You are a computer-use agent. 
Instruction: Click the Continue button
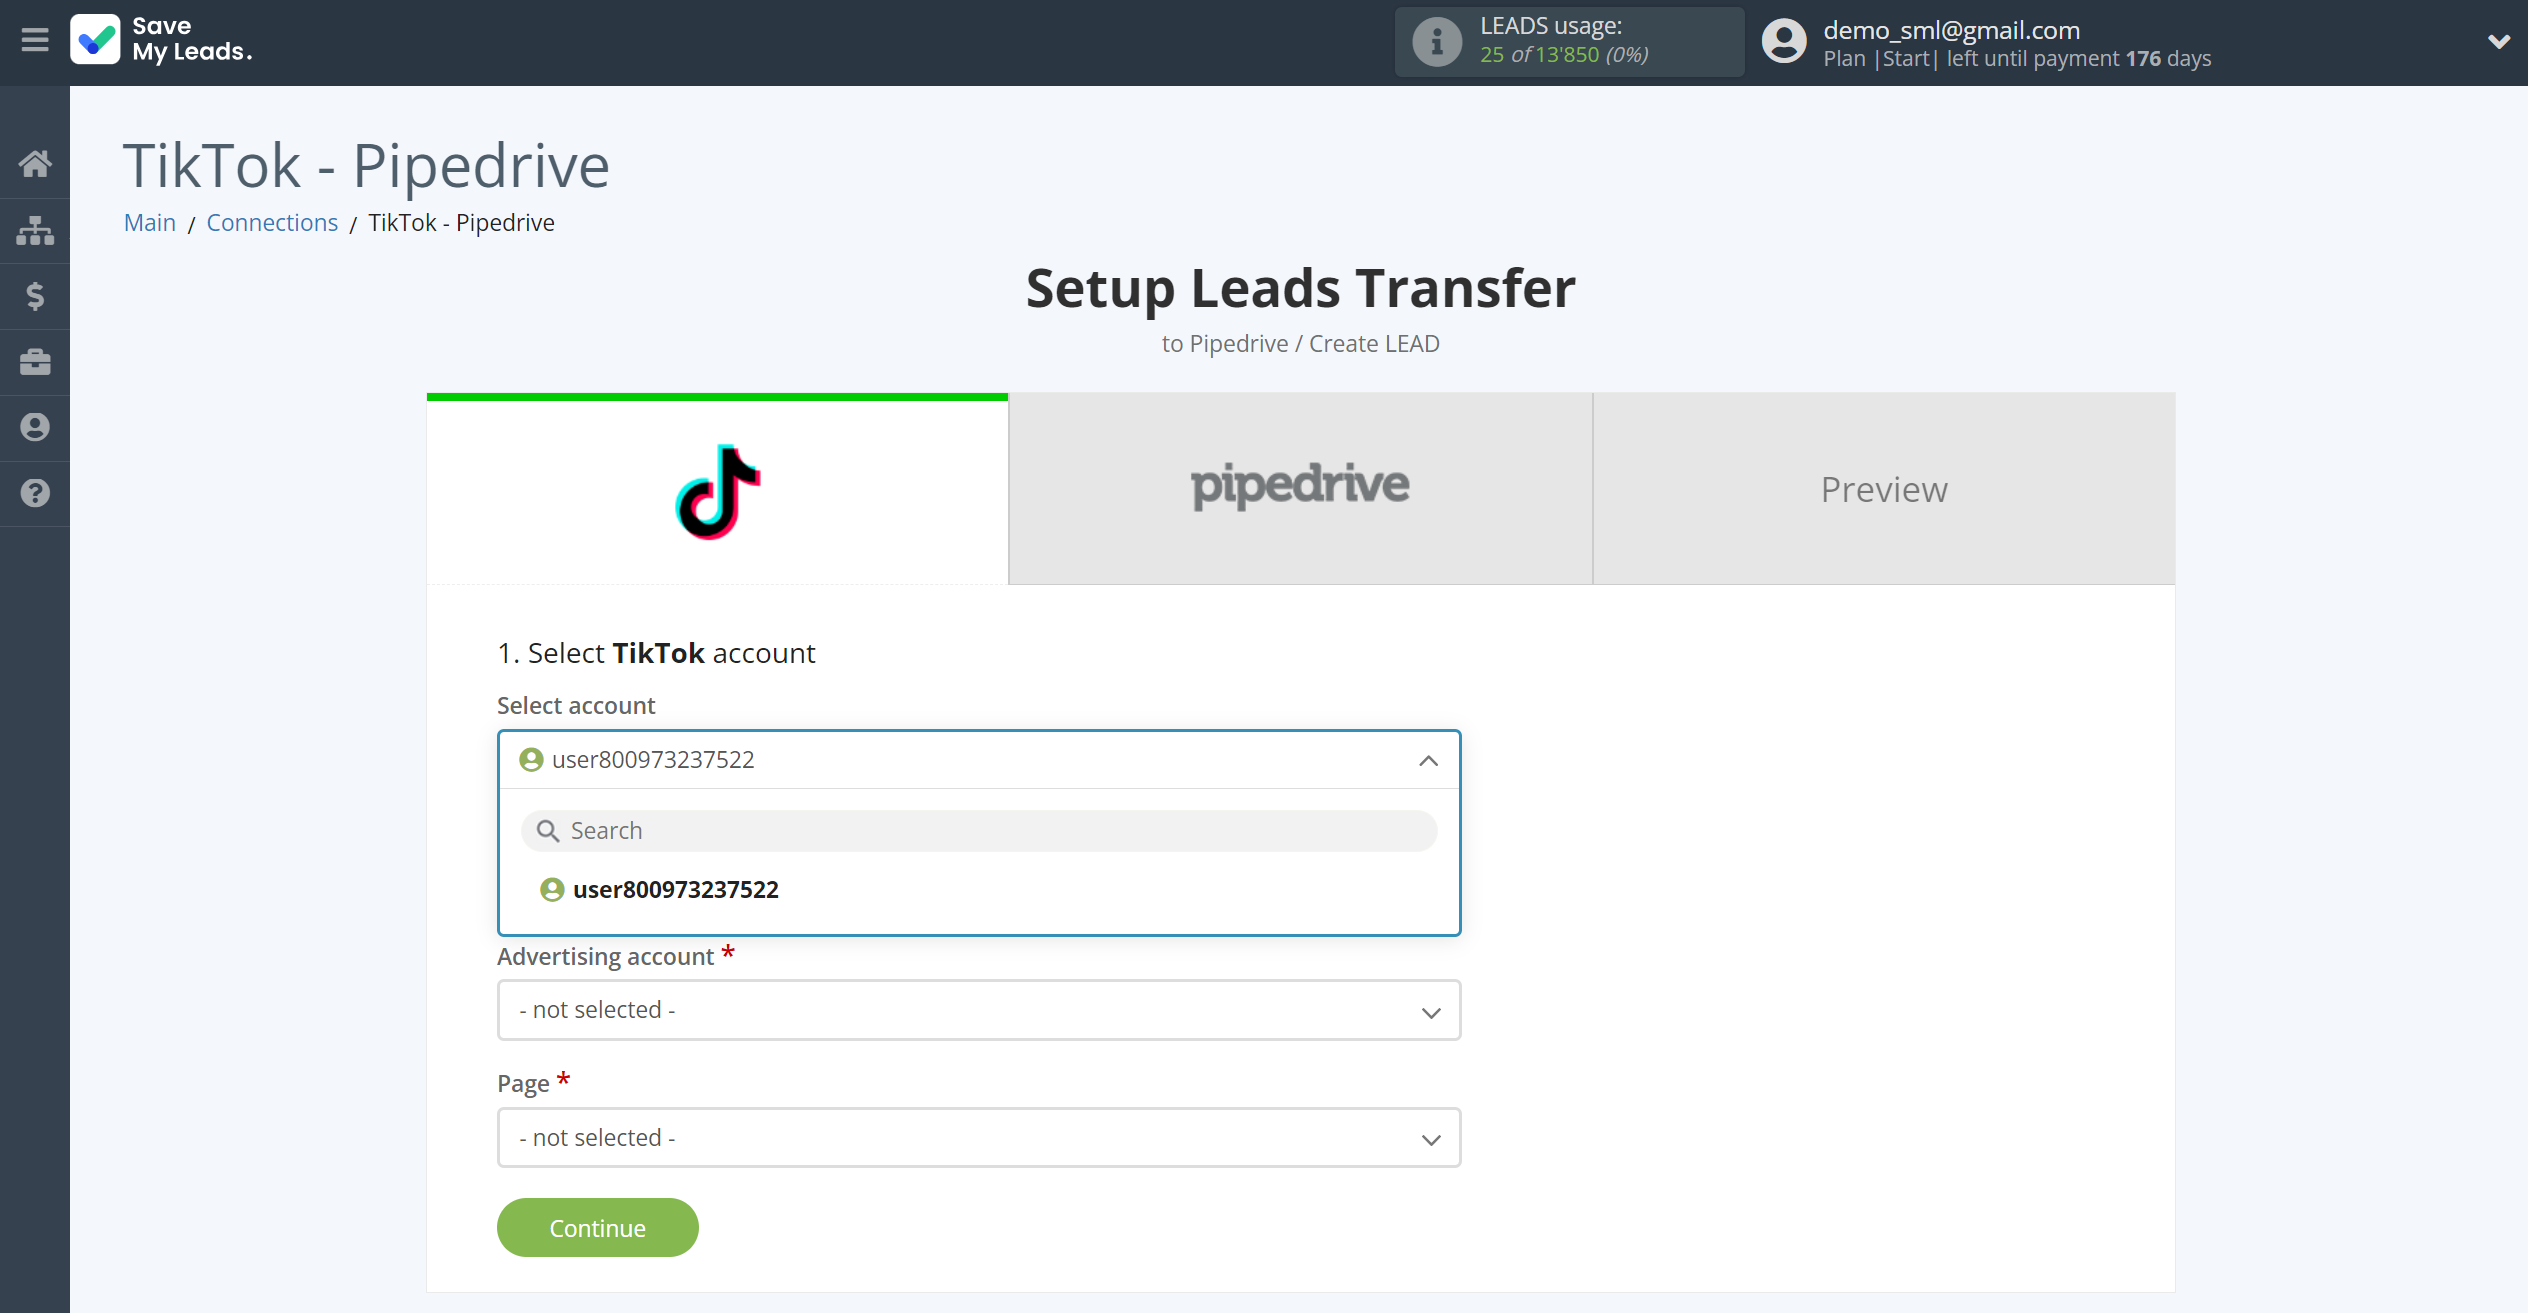click(x=597, y=1226)
